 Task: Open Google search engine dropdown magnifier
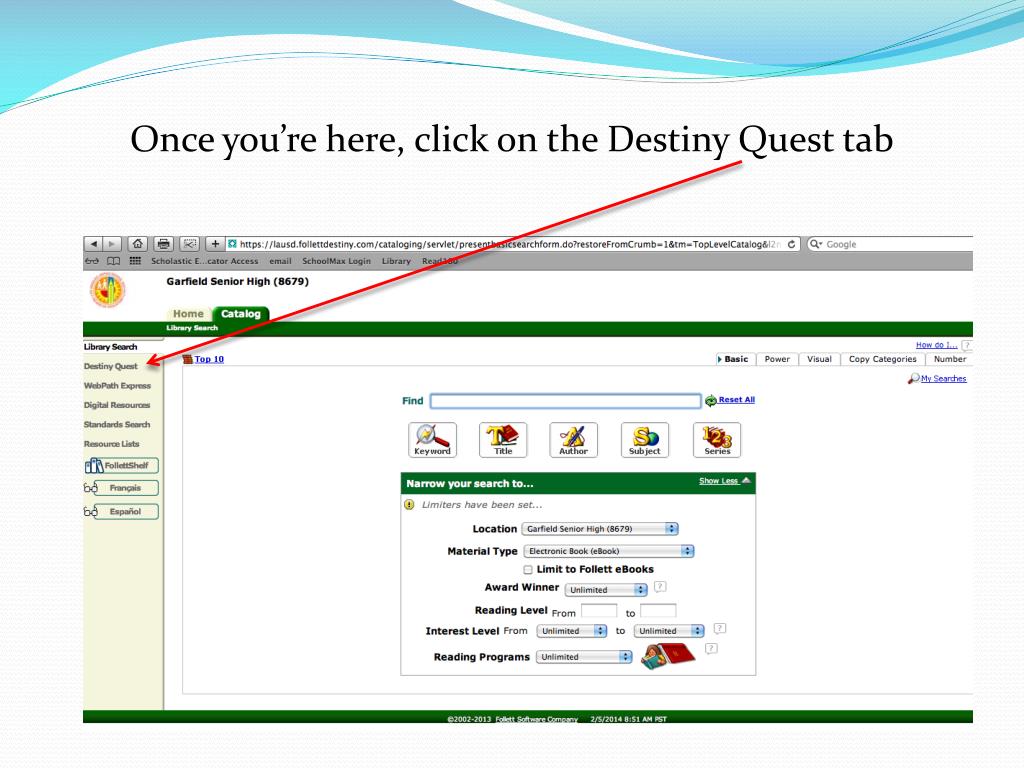[816, 244]
